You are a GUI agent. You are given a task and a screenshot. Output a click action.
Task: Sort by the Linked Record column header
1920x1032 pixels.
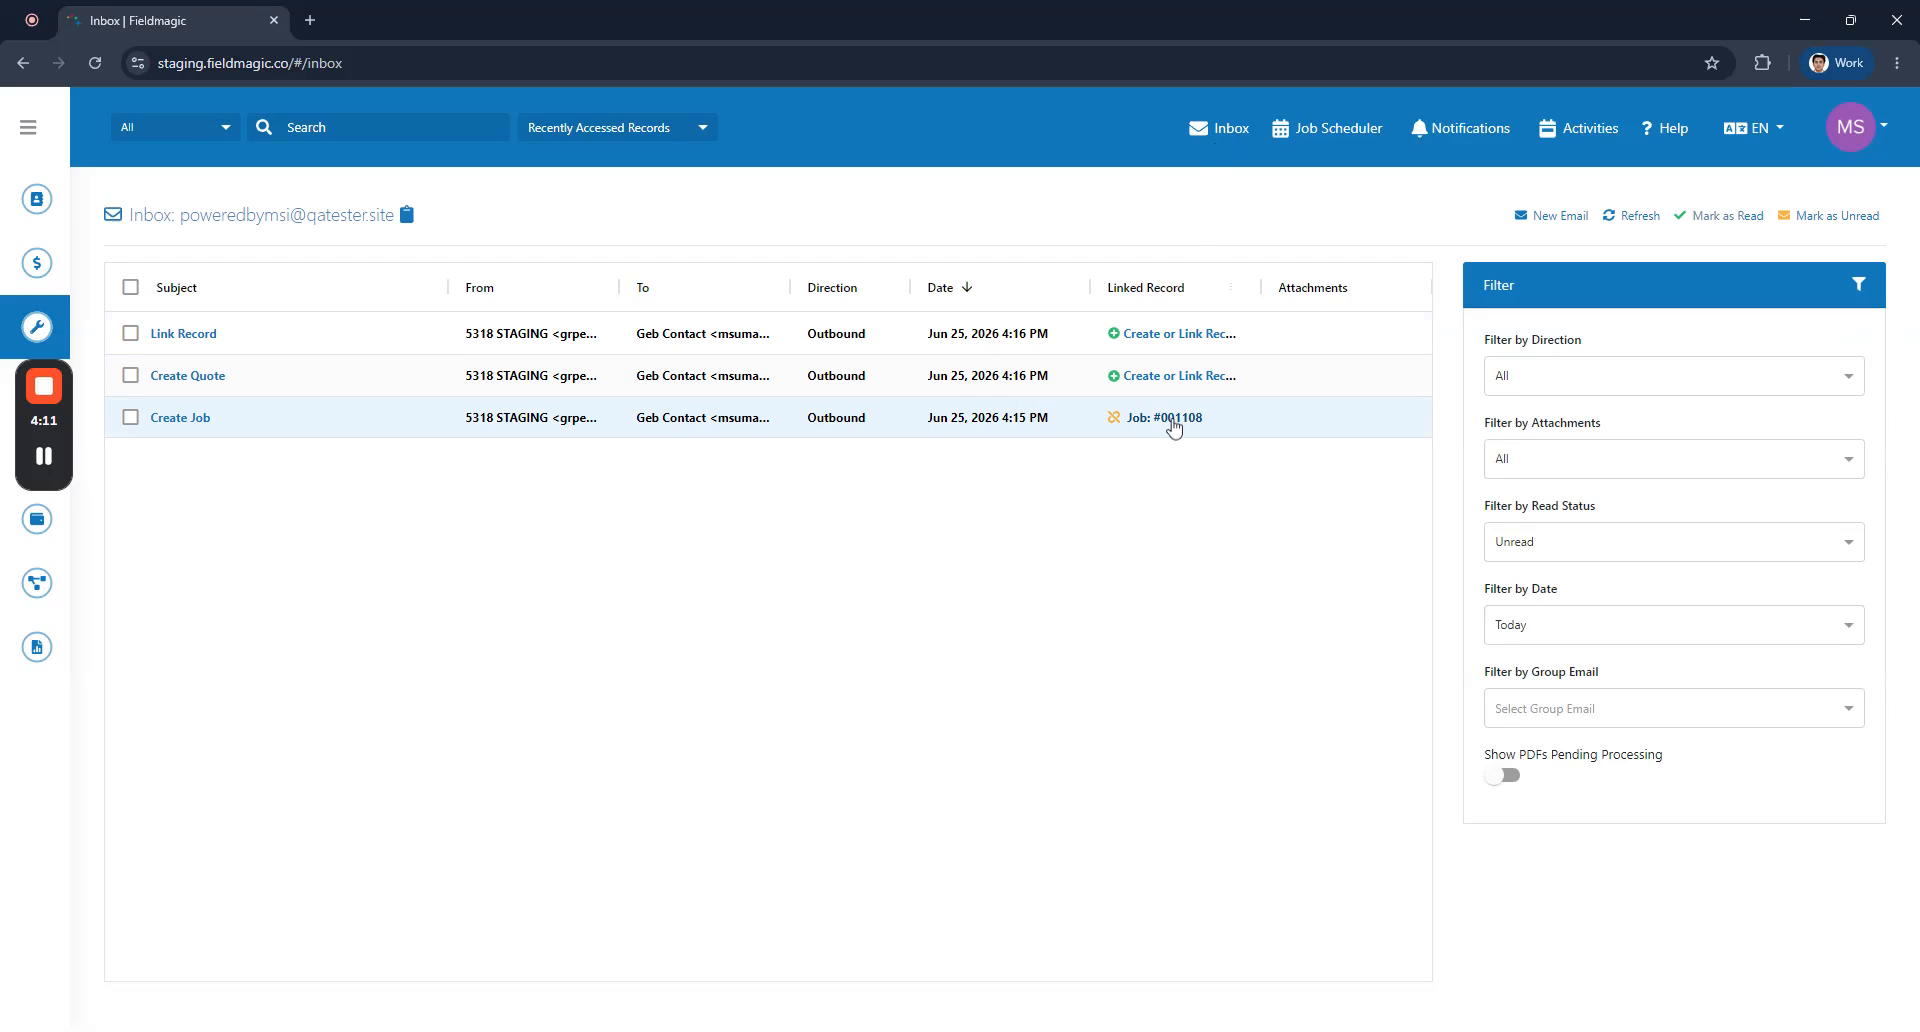pyautogui.click(x=1145, y=288)
